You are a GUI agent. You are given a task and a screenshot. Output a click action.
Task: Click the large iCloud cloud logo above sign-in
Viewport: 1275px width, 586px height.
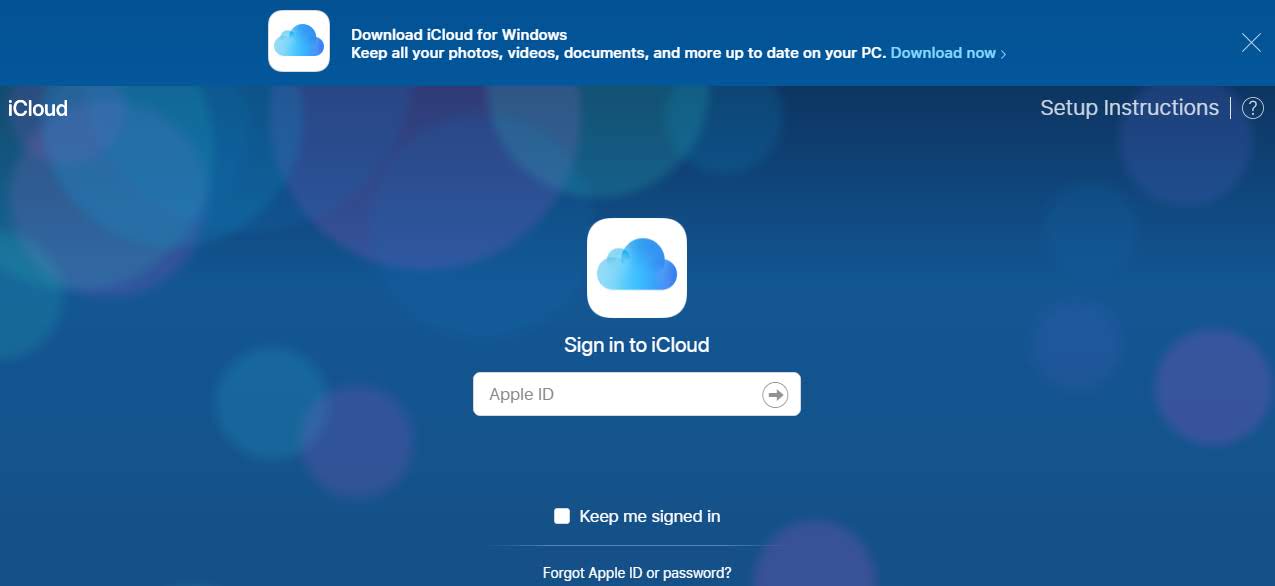pyautogui.click(x=637, y=268)
